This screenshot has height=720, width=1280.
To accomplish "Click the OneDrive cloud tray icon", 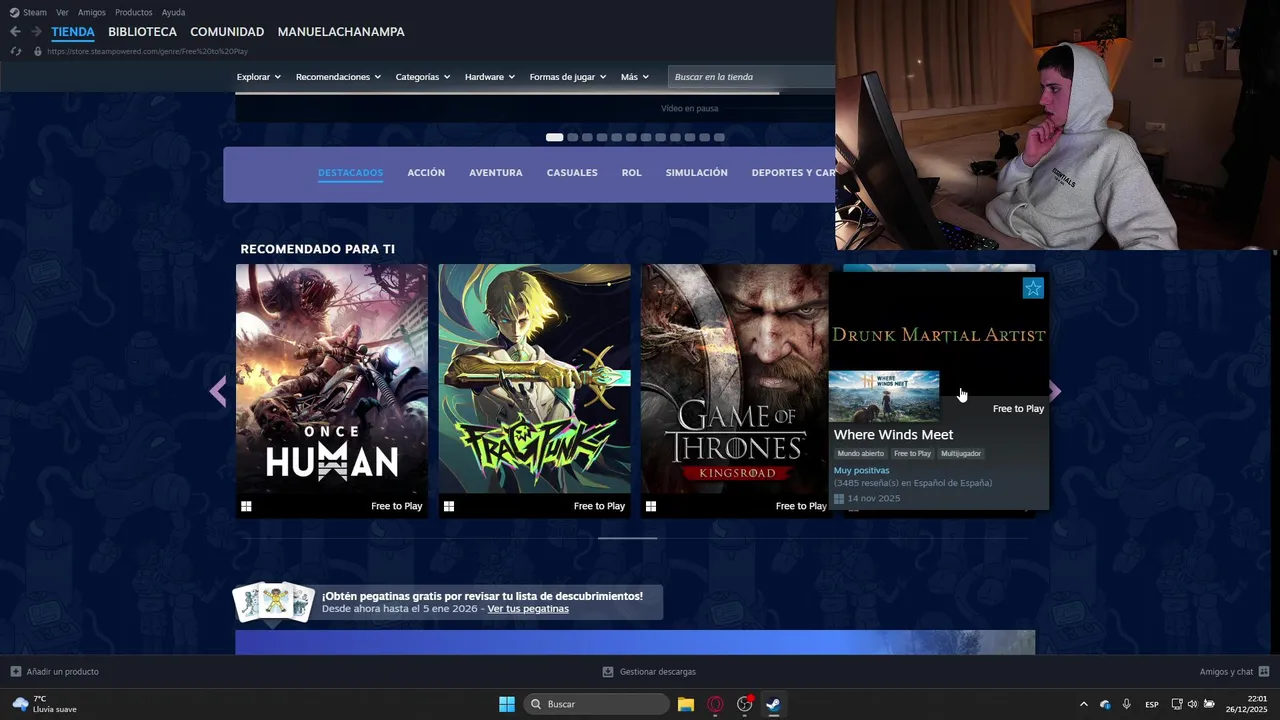I will (x=1105, y=704).
